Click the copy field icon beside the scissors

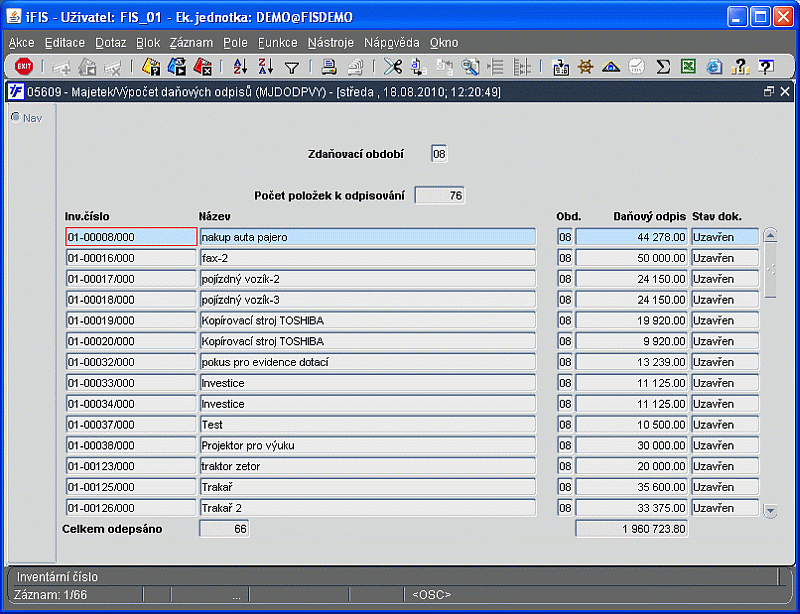[419, 66]
